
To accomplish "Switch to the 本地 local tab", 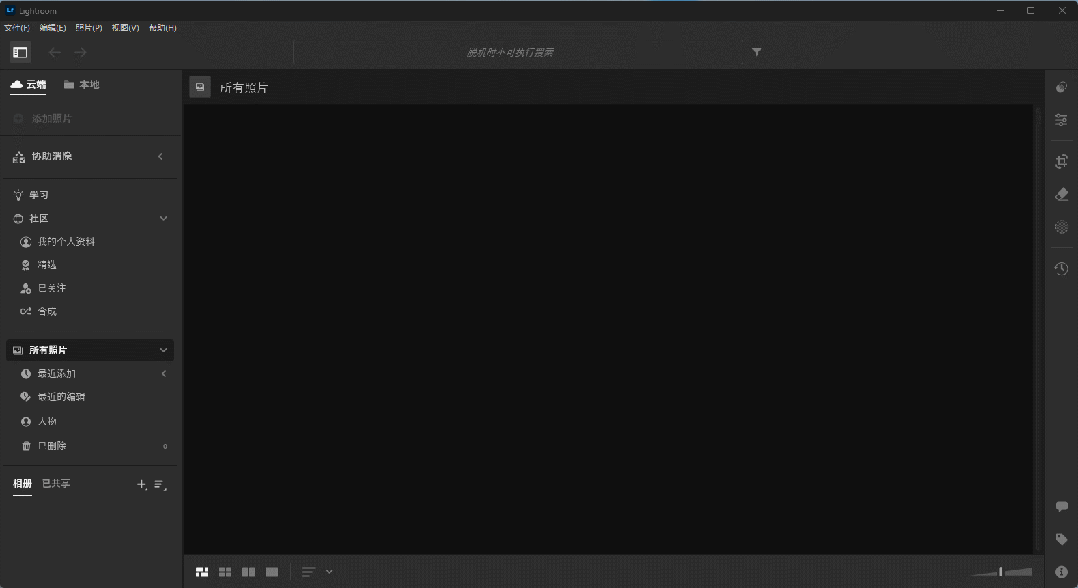I will pyautogui.click(x=82, y=85).
